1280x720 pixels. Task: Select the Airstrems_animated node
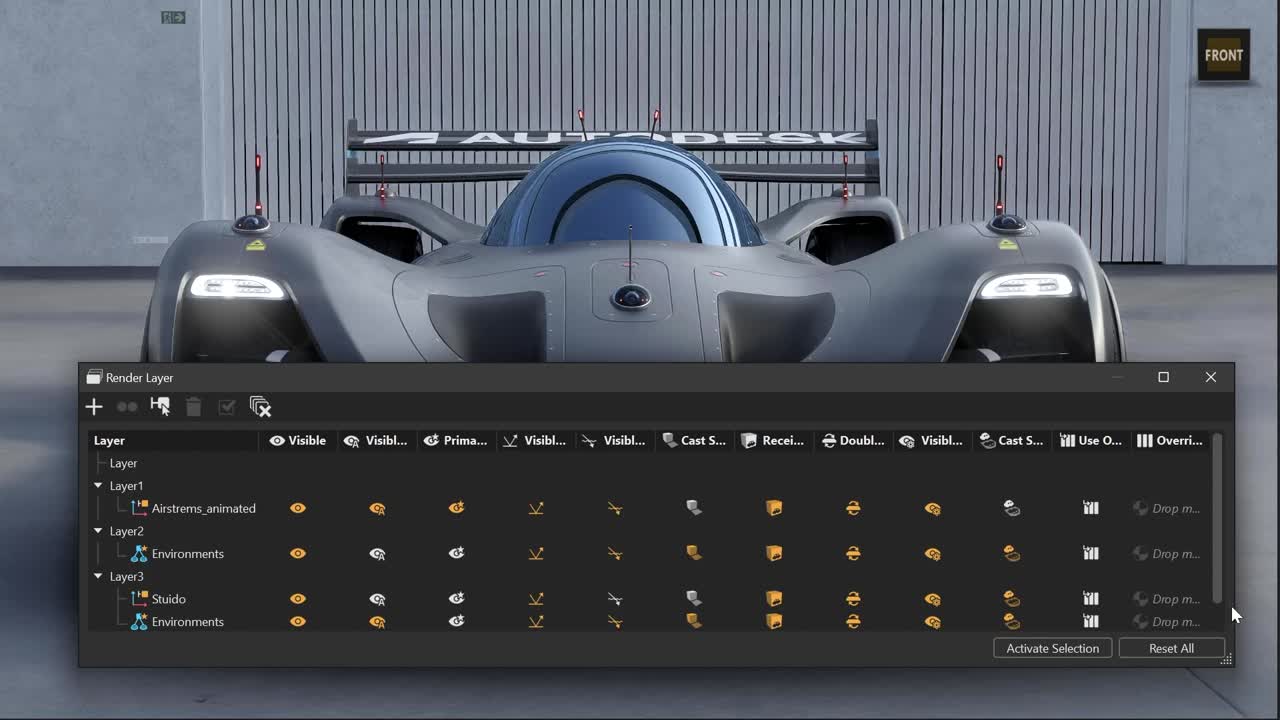pyautogui.click(x=203, y=508)
